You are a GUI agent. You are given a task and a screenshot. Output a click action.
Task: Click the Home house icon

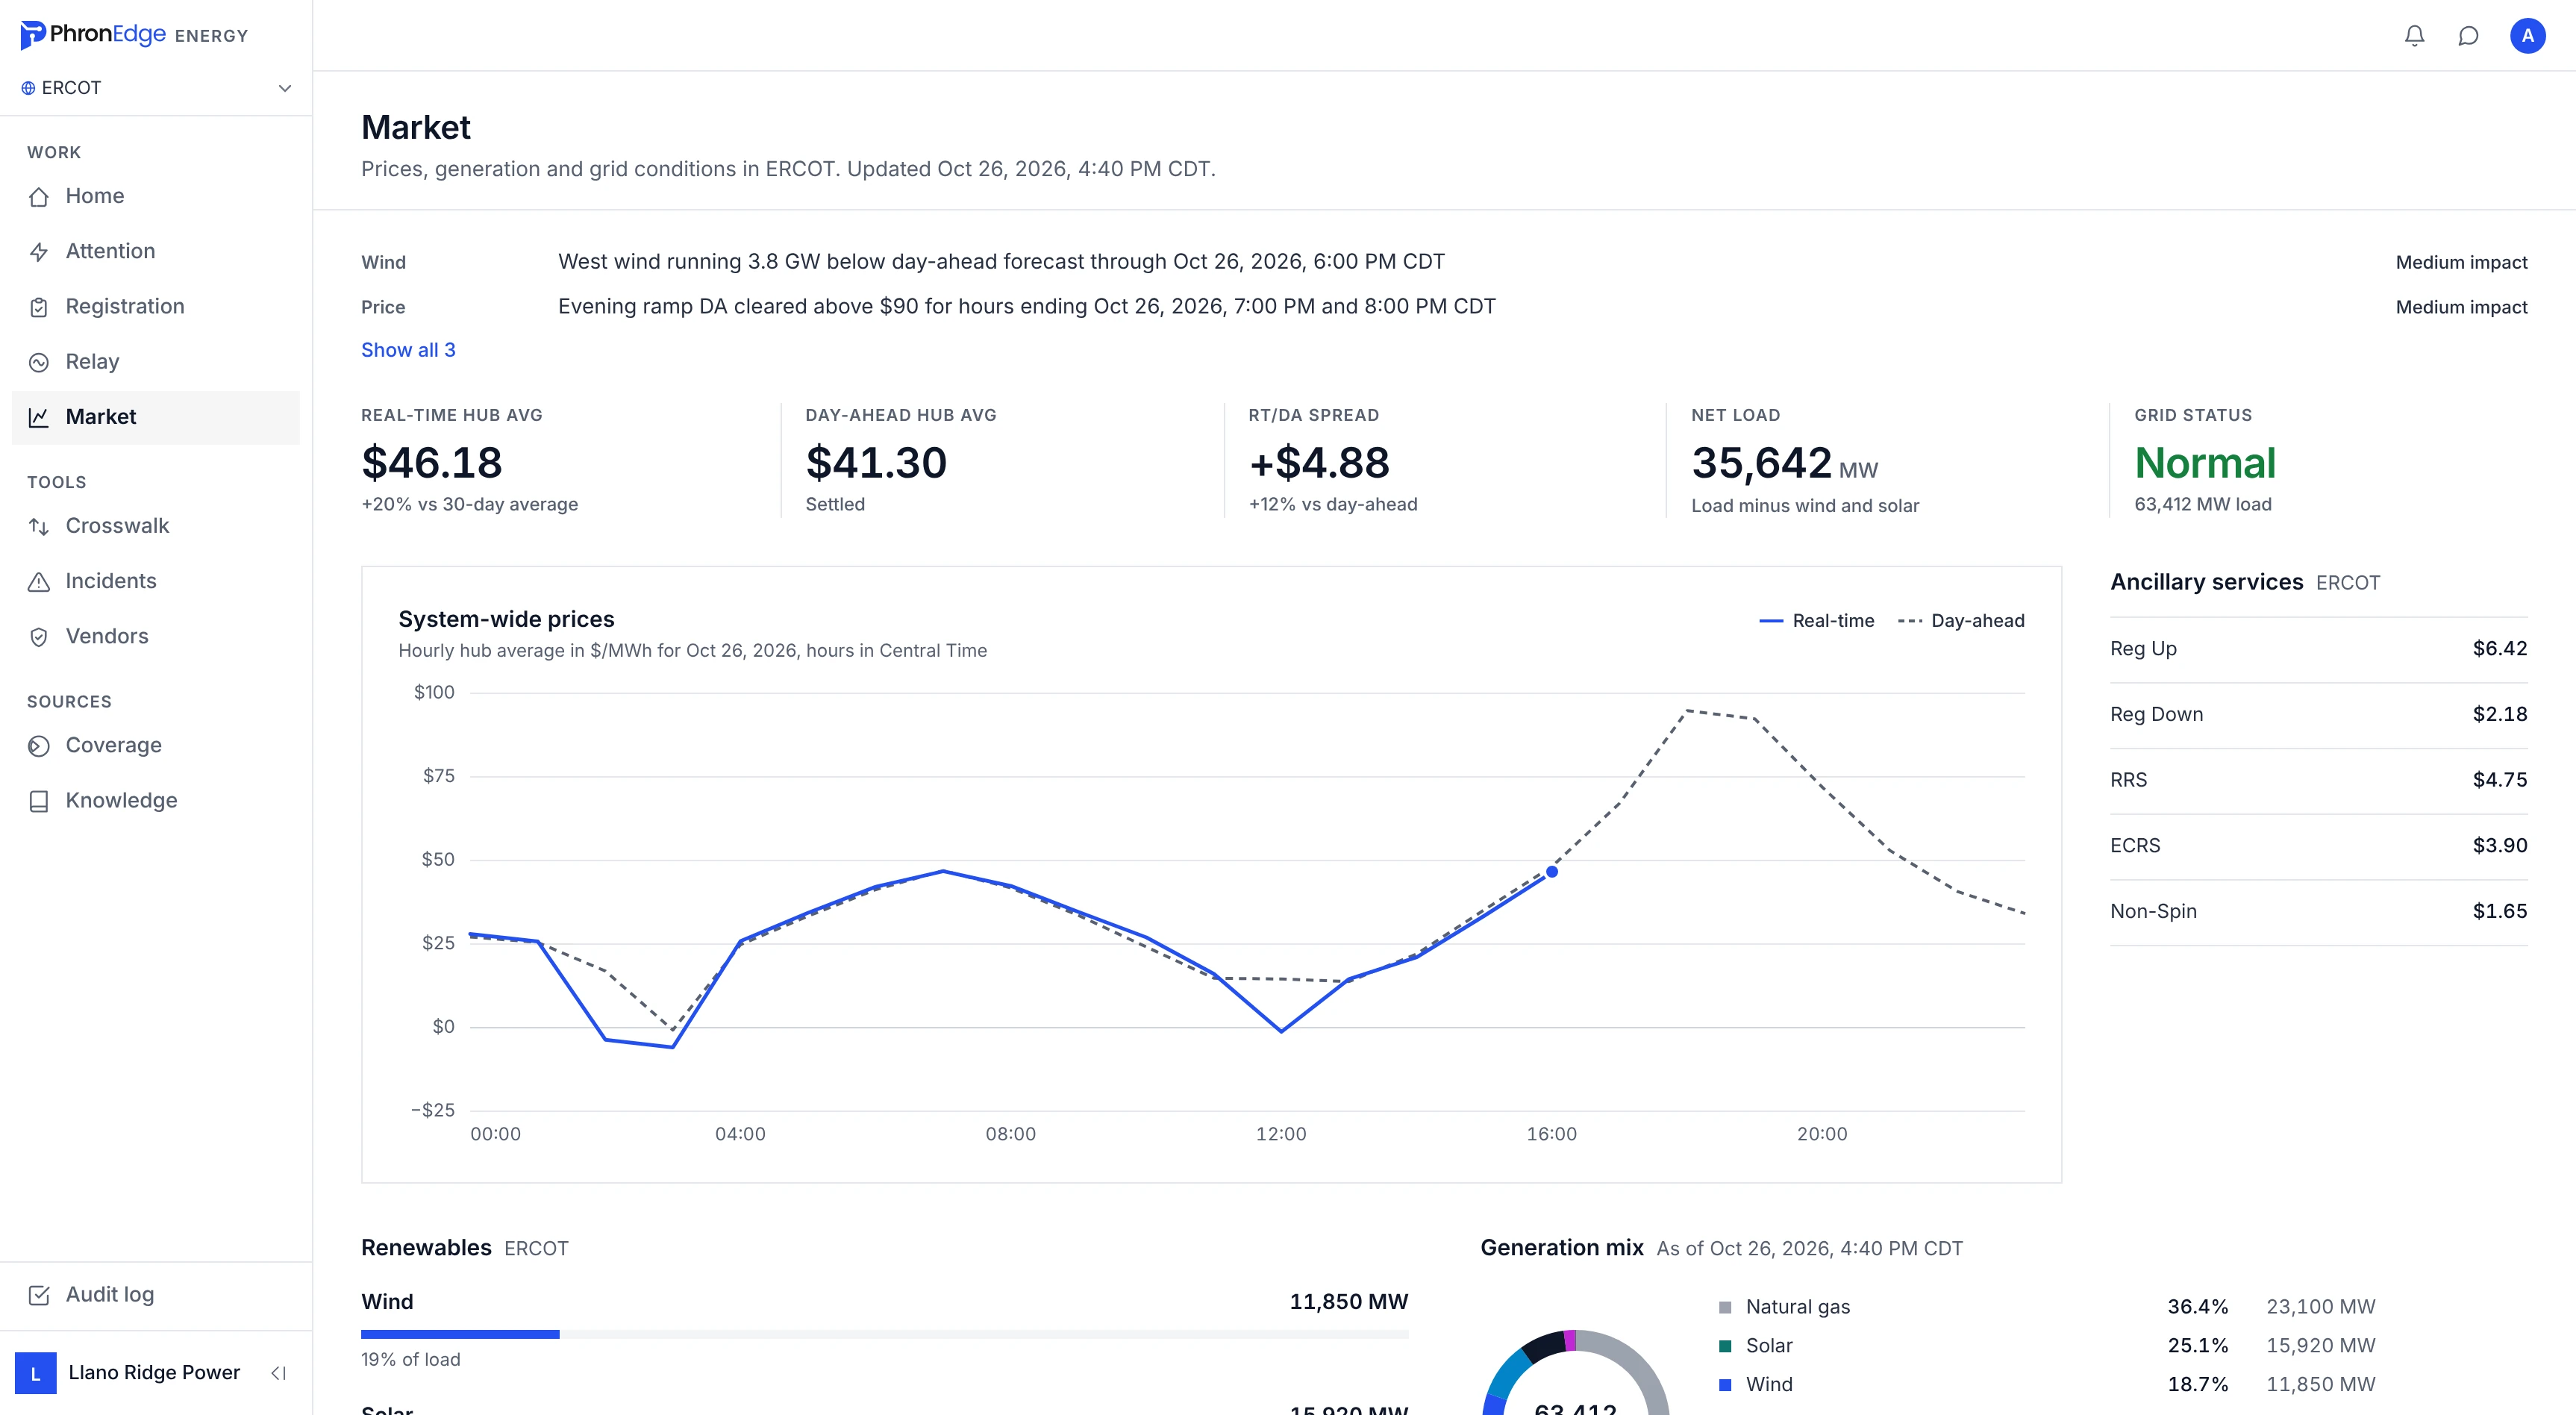(39, 197)
